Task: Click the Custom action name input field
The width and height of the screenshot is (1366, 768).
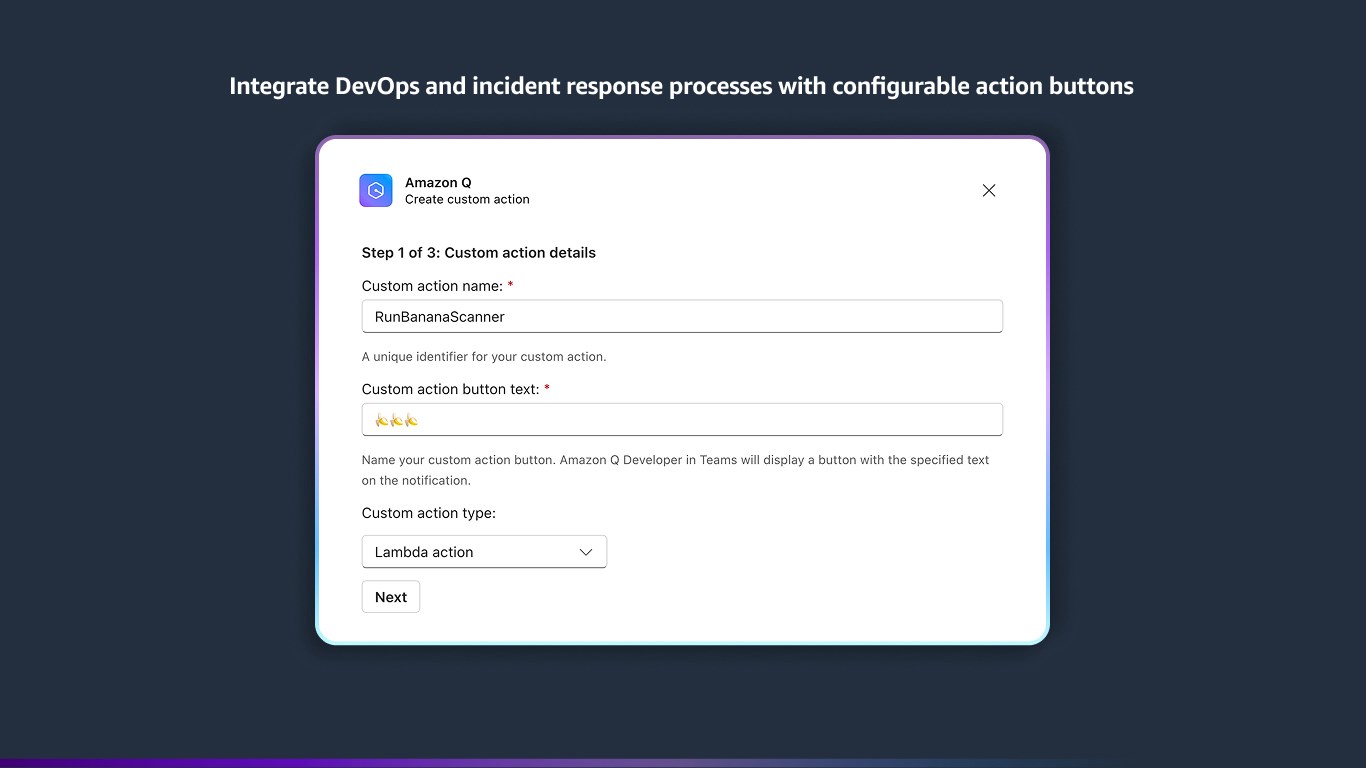Action: point(682,316)
